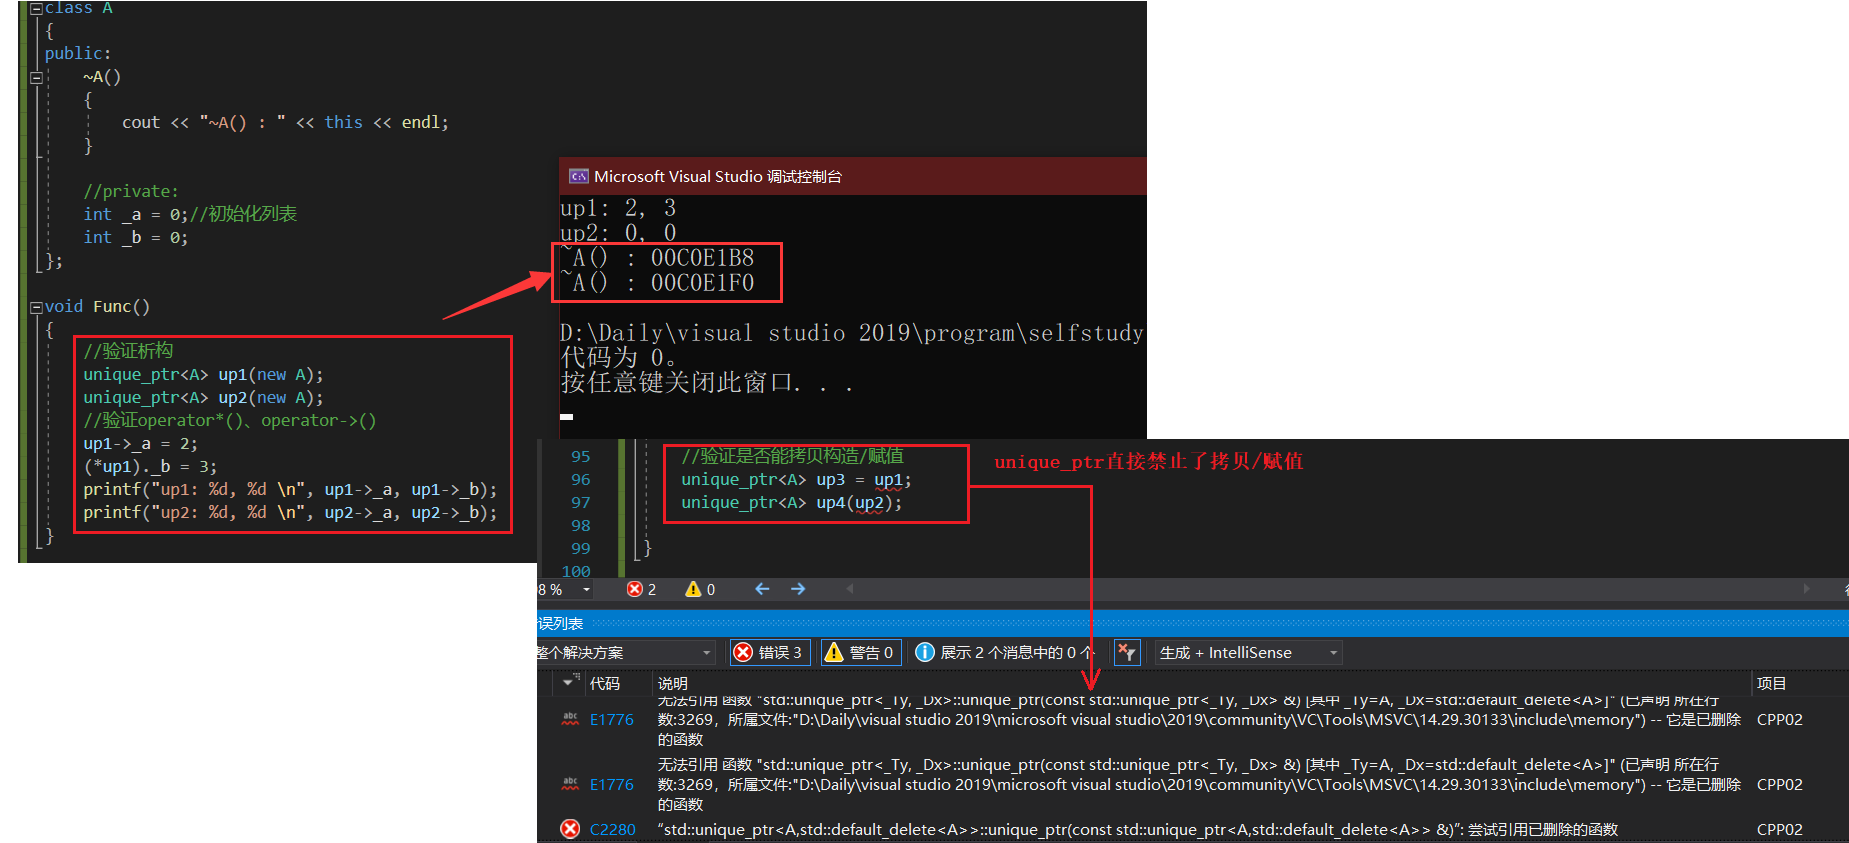The height and width of the screenshot is (843, 1849).
Task: Click the code line up1->_a = 2;
Action: 140,444
